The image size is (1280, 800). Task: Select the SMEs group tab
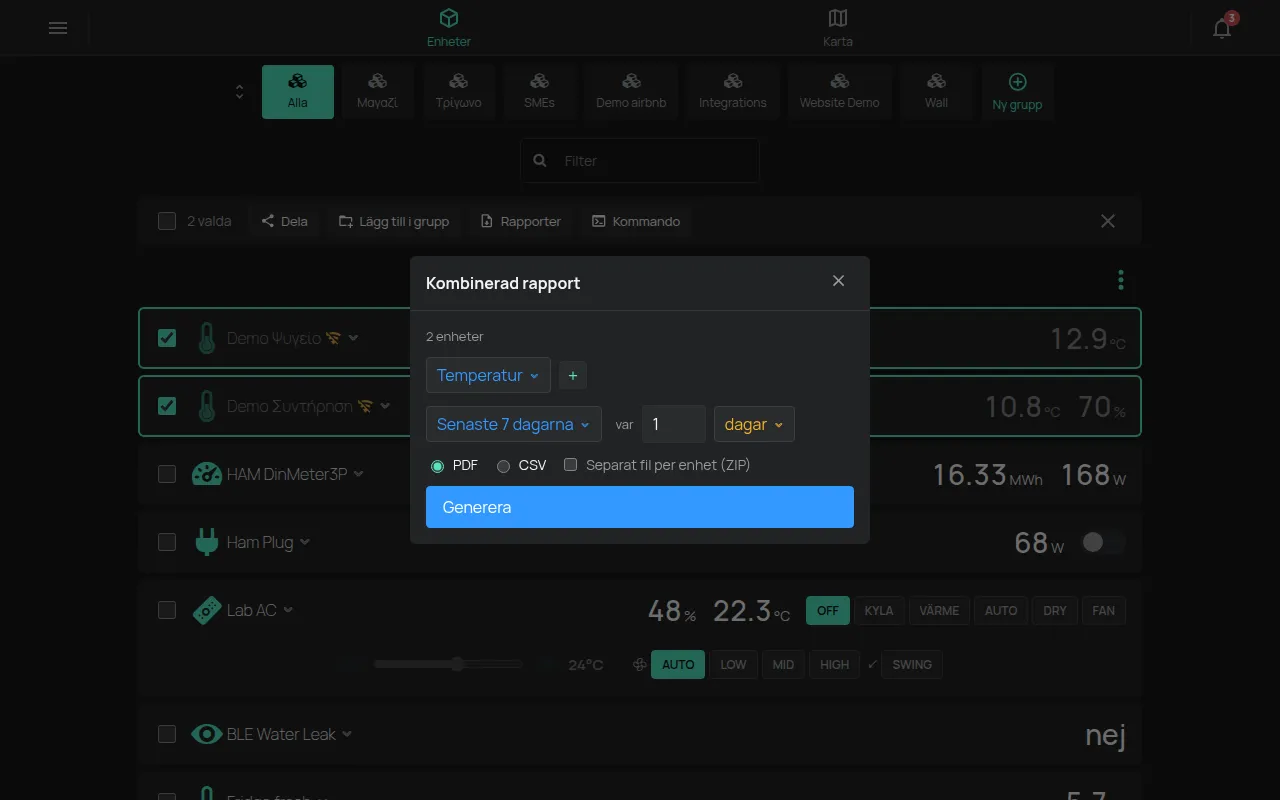[x=539, y=92]
